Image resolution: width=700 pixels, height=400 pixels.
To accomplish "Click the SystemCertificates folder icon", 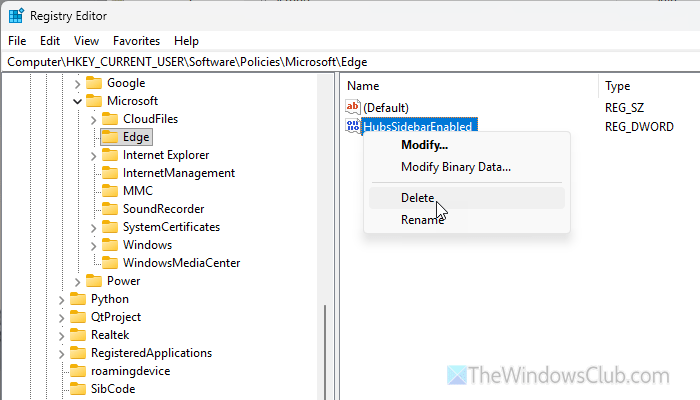I will pos(110,227).
